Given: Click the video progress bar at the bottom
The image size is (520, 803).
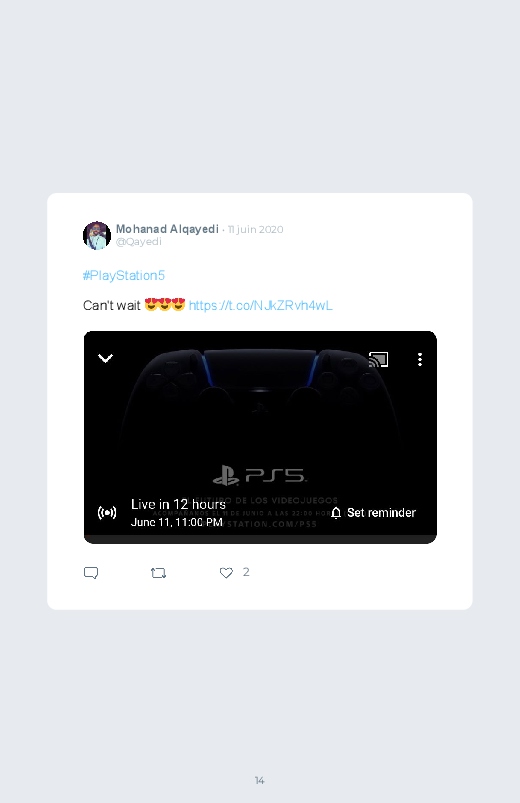Looking at the screenshot, I should click(260, 539).
